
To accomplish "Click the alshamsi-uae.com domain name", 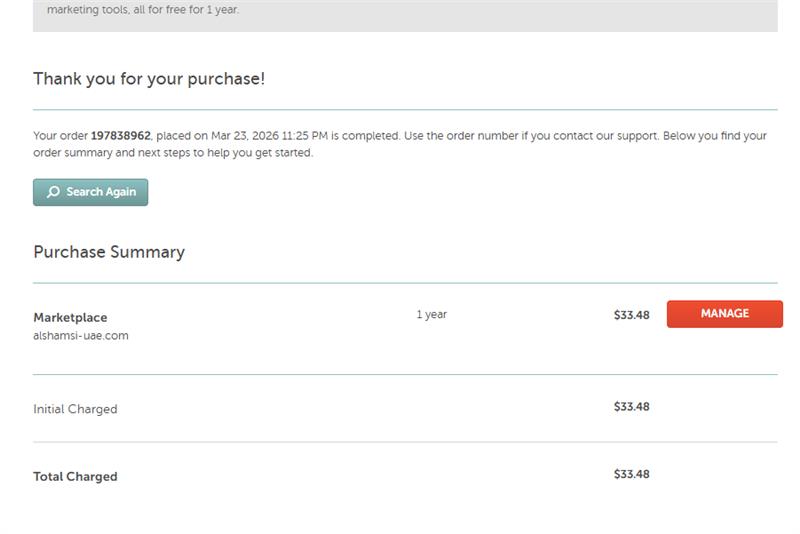I will pyautogui.click(x=81, y=336).
